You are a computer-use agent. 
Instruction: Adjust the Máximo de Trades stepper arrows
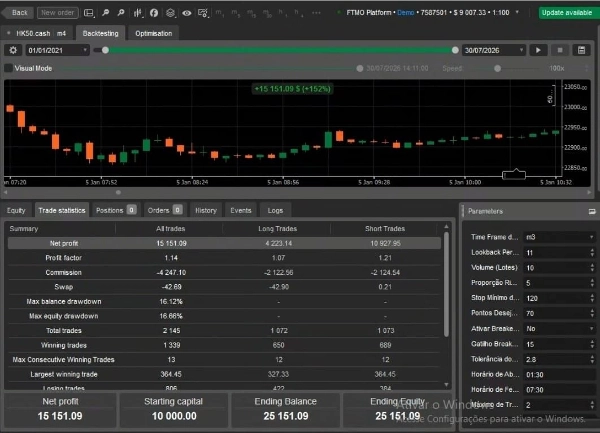592,405
